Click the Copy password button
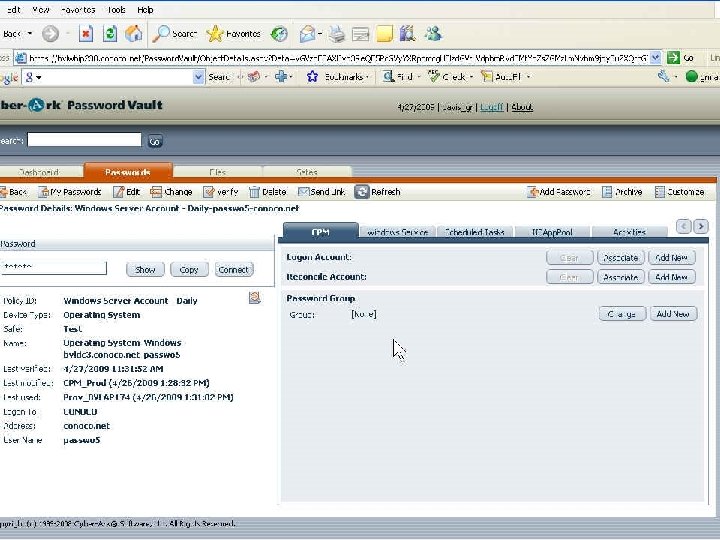The width and height of the screenshot is (720, 540). pyautogui.click(x=189, y=270)
